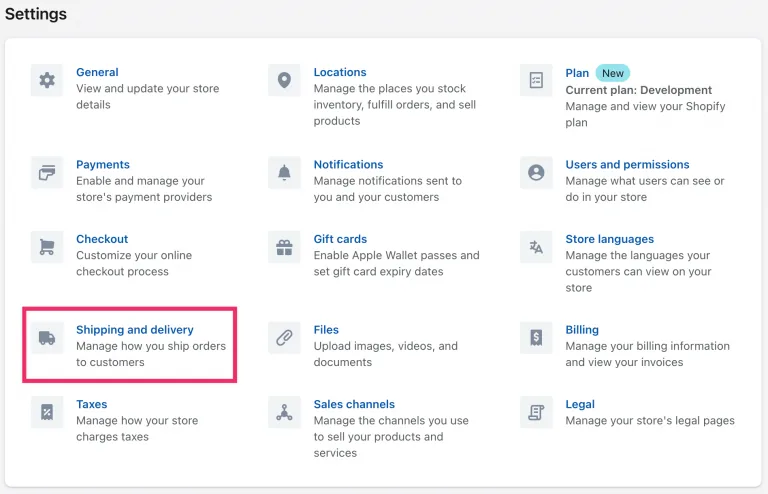
Task: Open the Plan settings link
Action: 577,73
